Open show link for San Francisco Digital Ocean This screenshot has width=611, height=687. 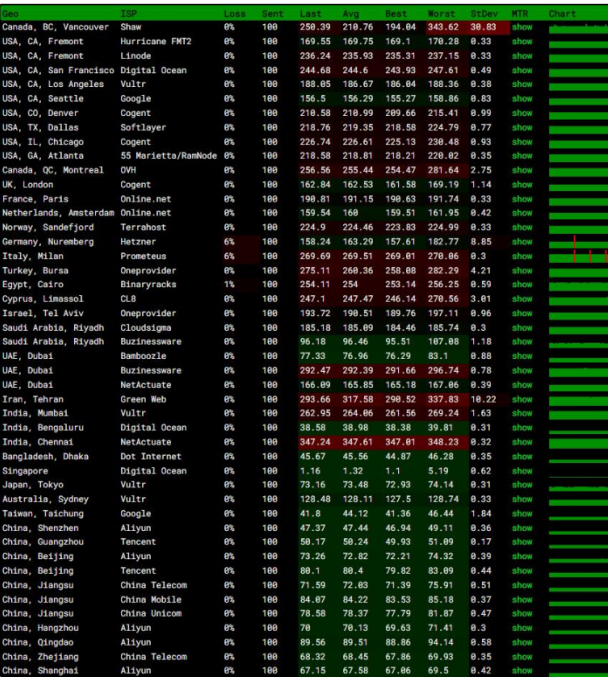522,71
